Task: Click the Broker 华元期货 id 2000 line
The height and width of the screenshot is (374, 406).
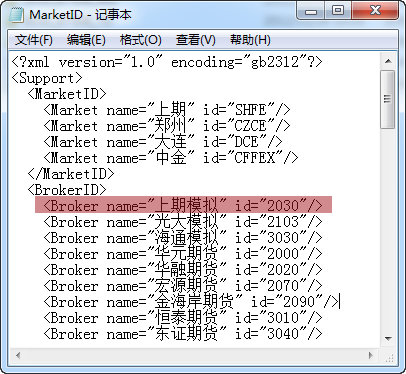Action: coord(183,254)
